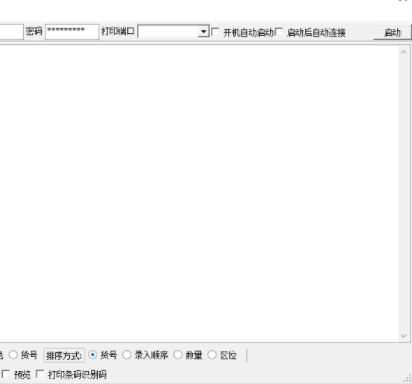This screenshot has height=384, width=412.
Task: Click the scrollbar down arrow
Action: pos(403,336)
